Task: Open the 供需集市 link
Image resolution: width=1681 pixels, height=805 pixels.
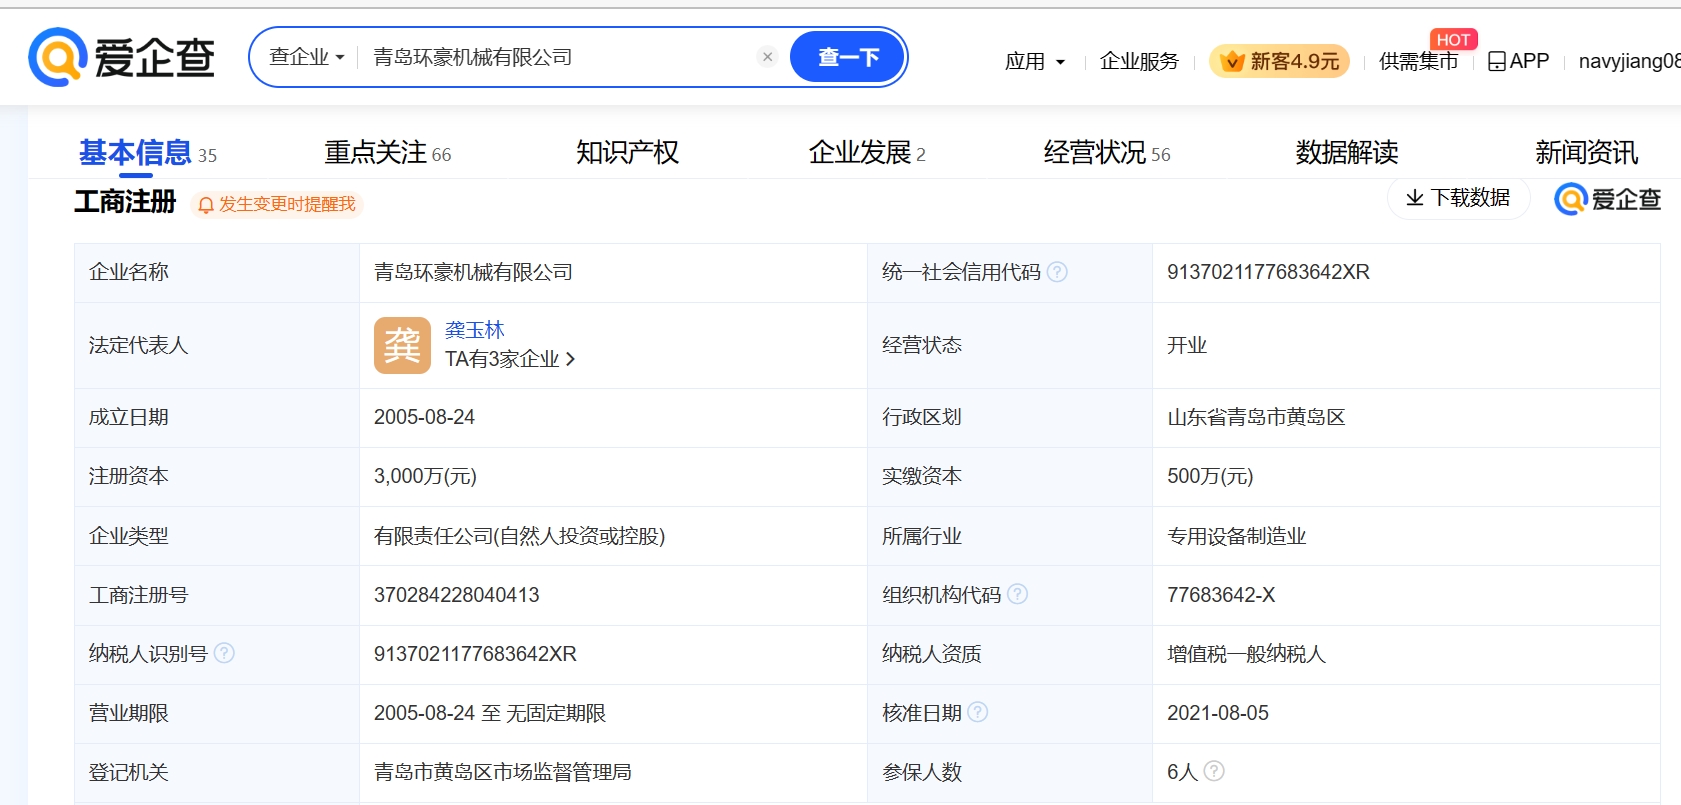Action: (x=1418, y=61)
